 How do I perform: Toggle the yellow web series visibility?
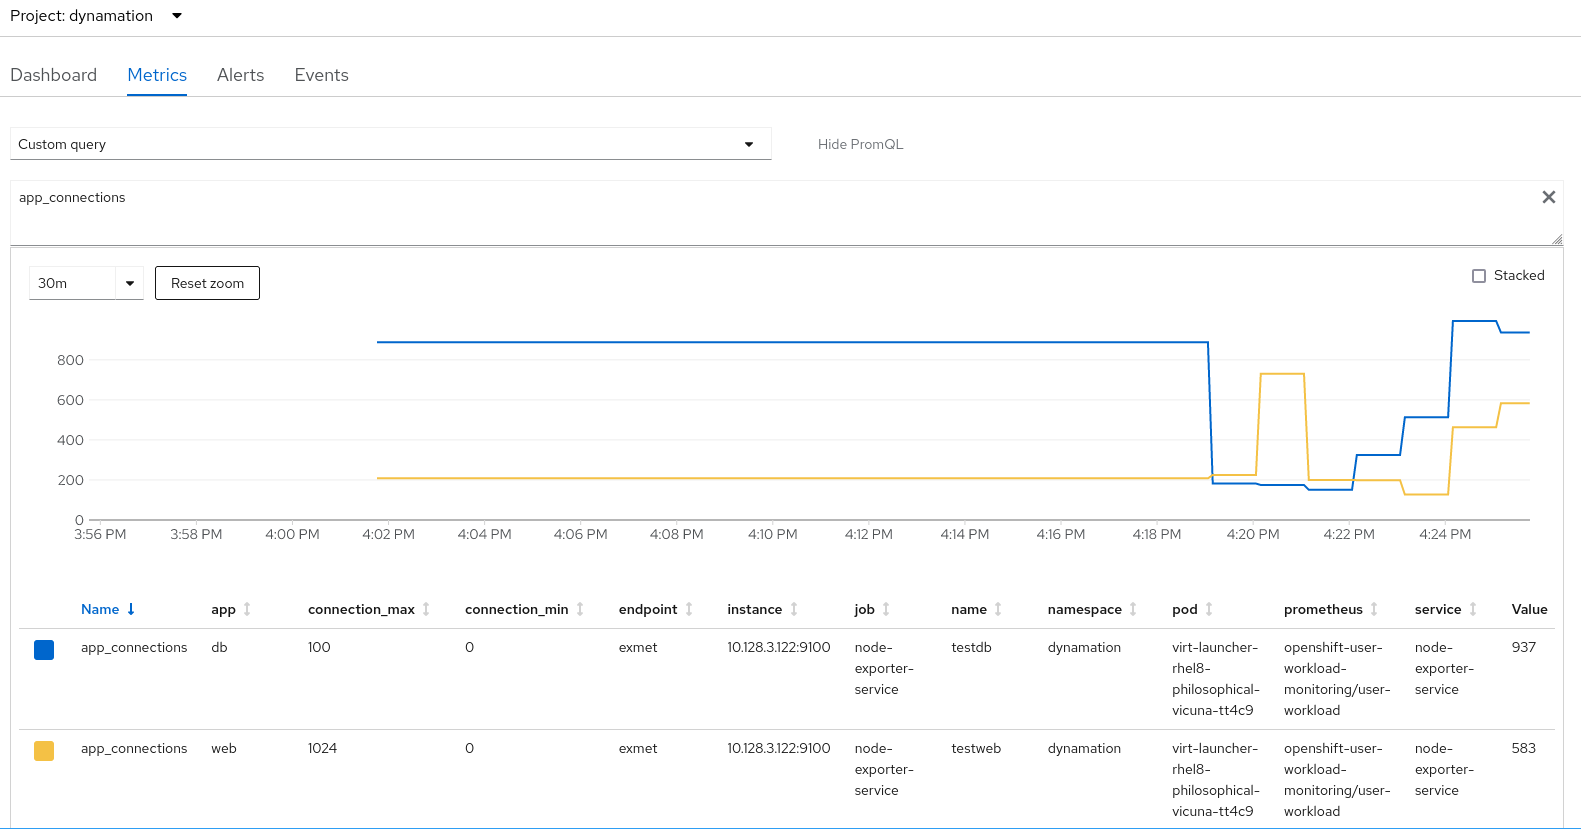tap(44, 751)
